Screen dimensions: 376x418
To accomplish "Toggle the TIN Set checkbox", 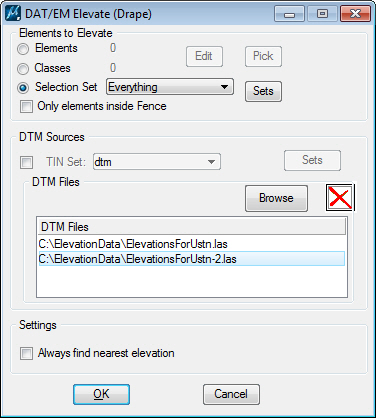I will pos(26,163).
